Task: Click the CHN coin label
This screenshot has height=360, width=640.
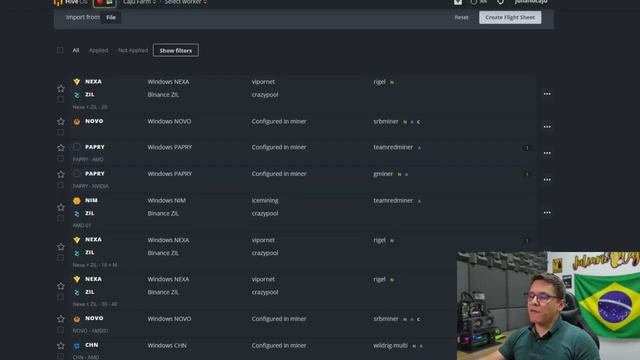Action: (x=91, y=345)
